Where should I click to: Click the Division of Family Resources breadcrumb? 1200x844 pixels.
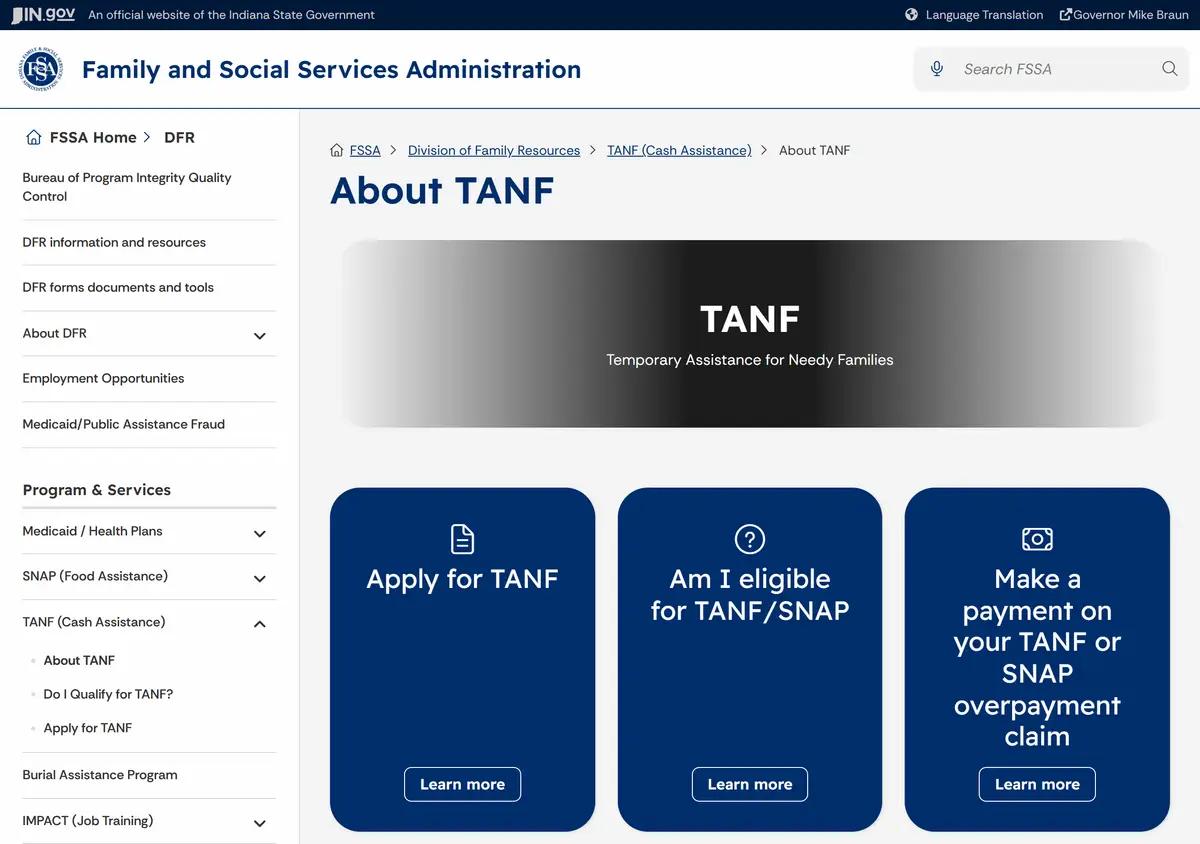coord(494,150)
